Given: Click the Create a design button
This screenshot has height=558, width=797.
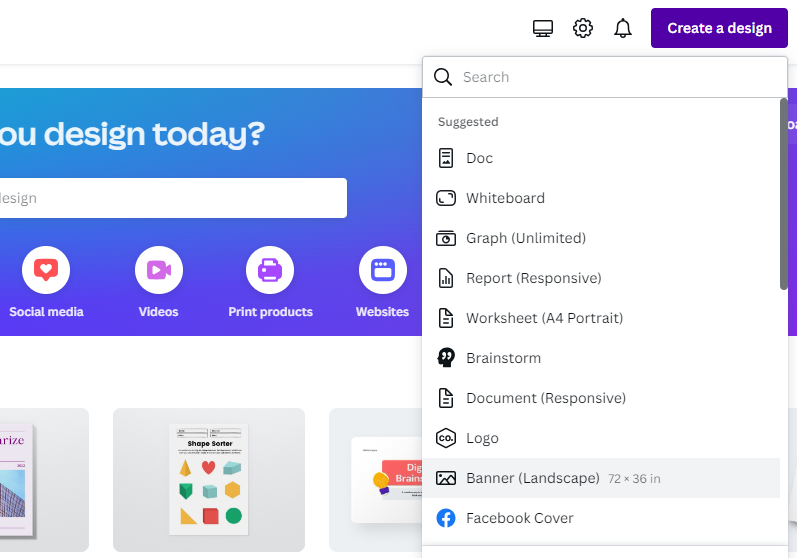Looking at the screenshot, I should point(719,28).
